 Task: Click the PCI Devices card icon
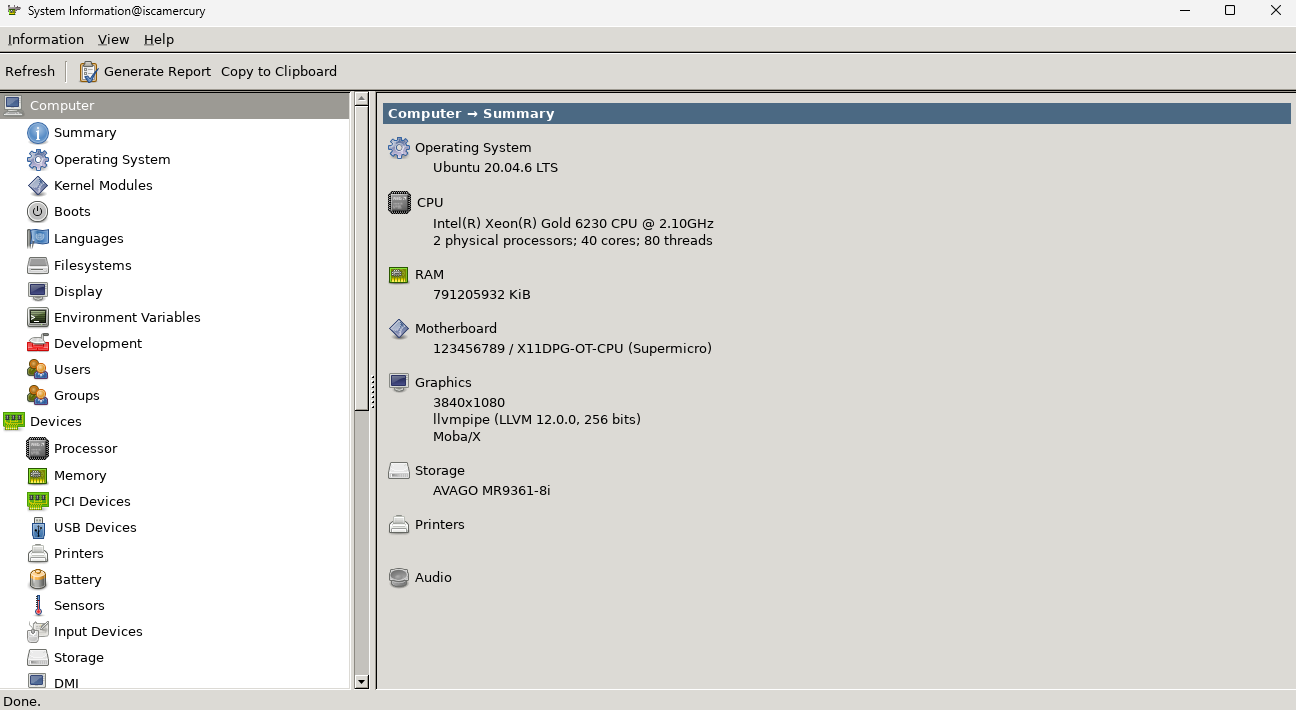(x=37, y=501)
